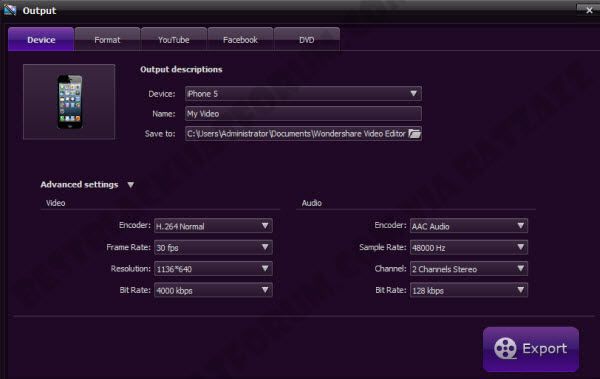600x379 pixels.
Task: Click the Wondershare app icon in title bar
Action: [x=10, y=10]
